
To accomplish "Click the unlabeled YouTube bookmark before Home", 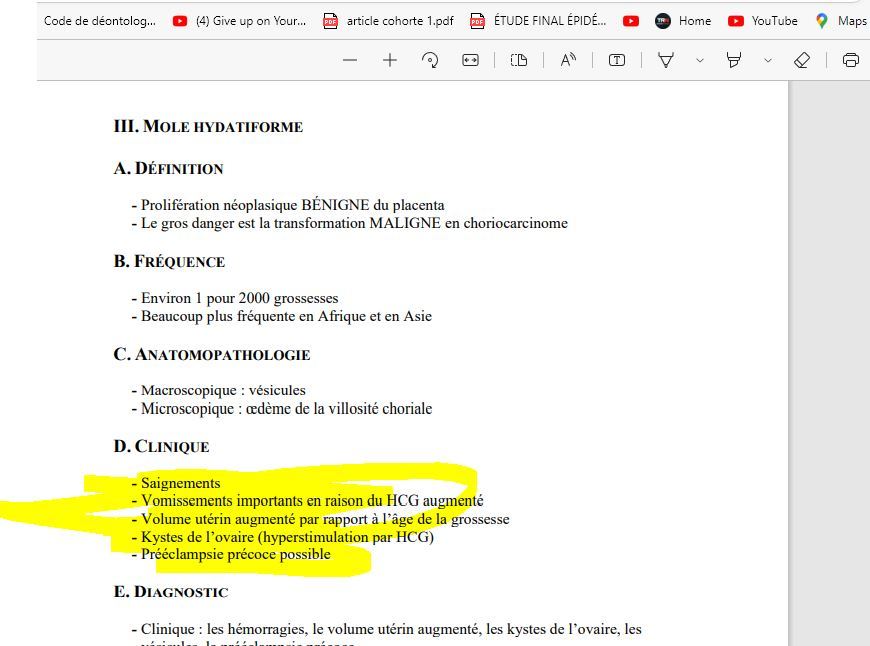I will [x=630, y=21].
